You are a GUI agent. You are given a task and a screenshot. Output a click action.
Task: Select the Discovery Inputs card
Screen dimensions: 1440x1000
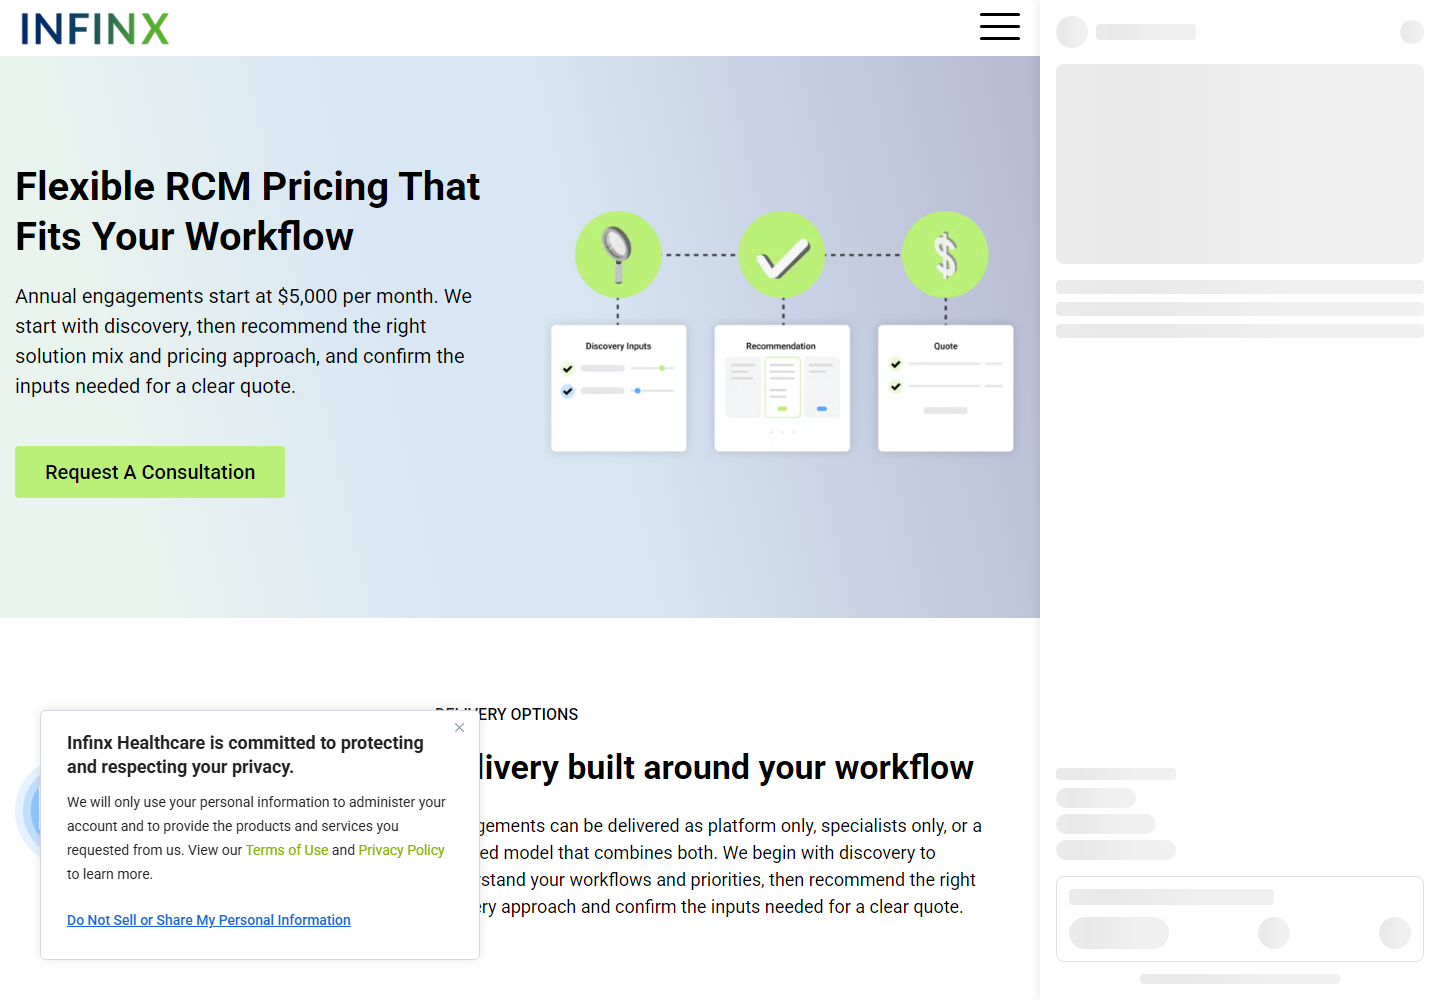619,388
